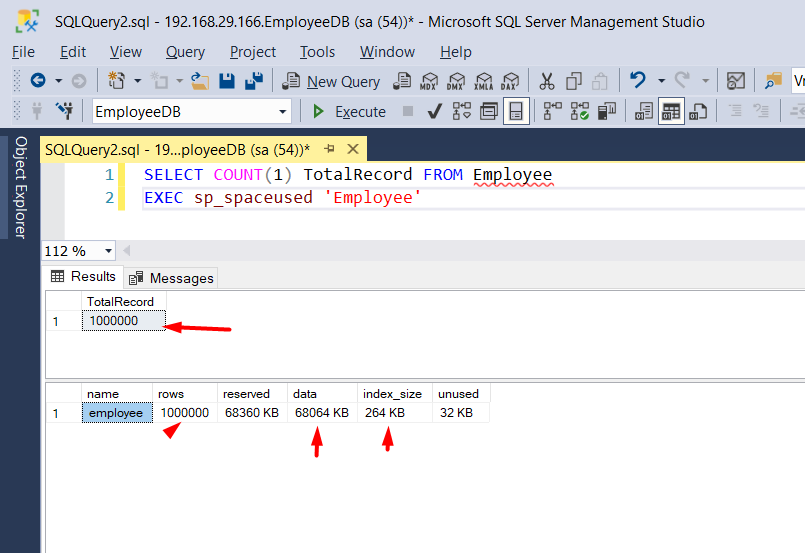Open the Help menu
This screenshot has width=805, height=553.
click(455, 52)
